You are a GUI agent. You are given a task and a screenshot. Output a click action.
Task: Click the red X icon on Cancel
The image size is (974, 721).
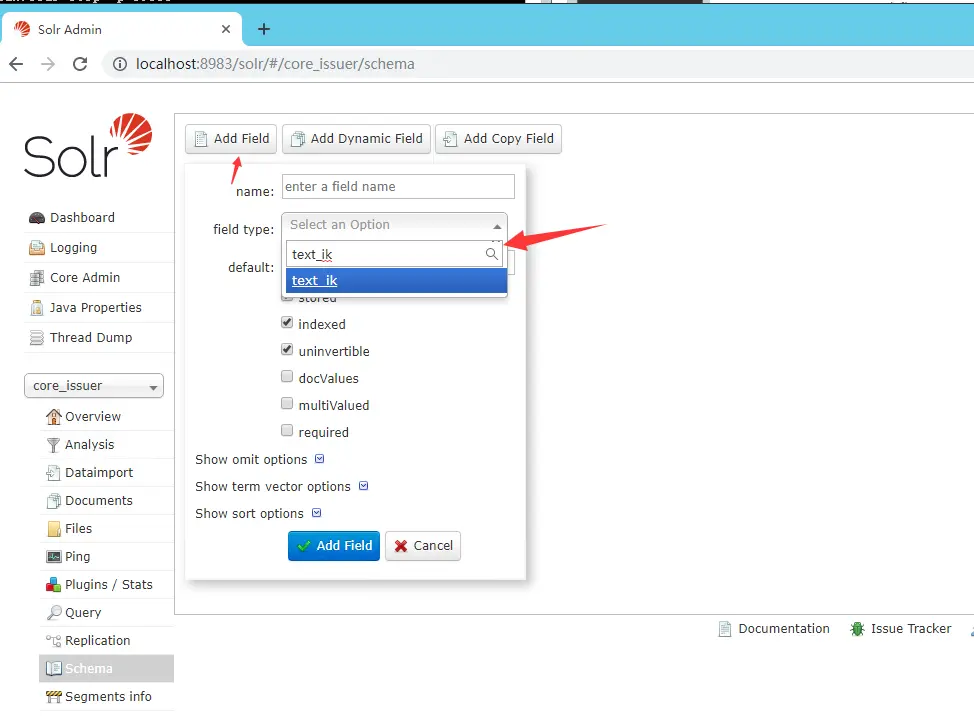pos(401,546)
